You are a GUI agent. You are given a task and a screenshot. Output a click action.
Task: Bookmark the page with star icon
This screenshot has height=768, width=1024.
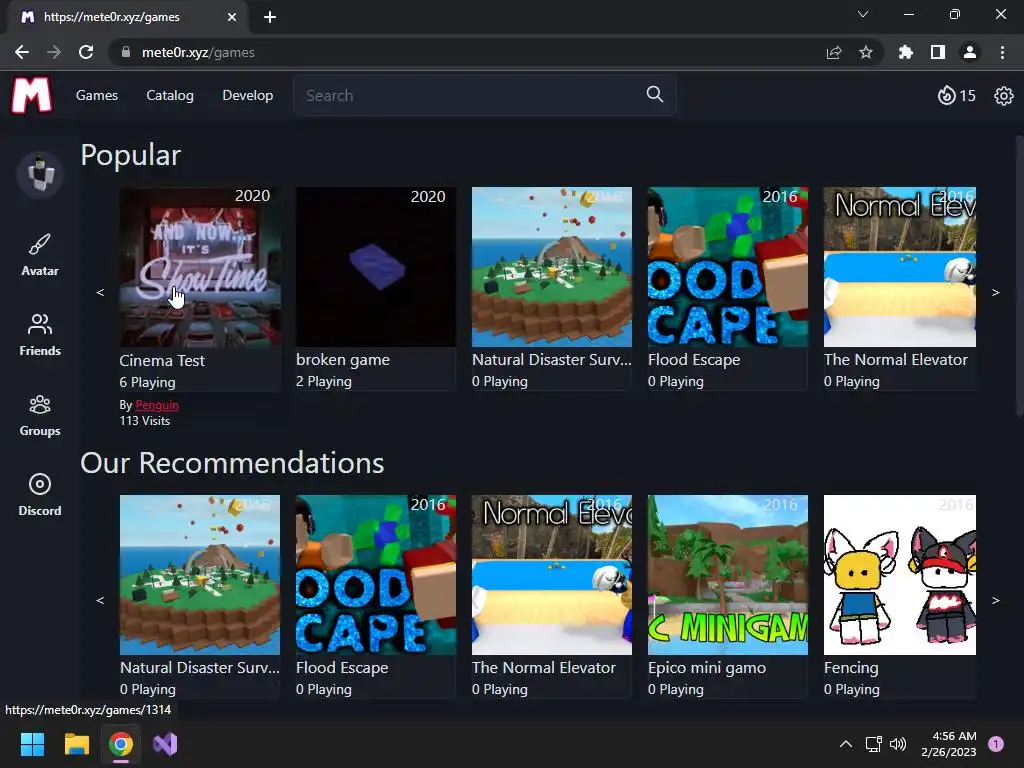866,52
